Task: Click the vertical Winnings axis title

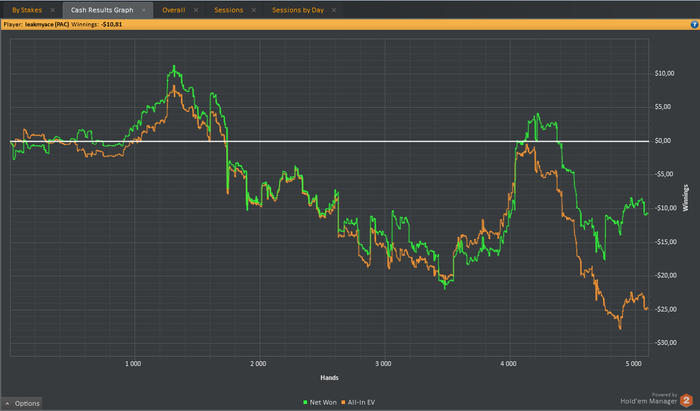Action: click(x=686, y=198)
